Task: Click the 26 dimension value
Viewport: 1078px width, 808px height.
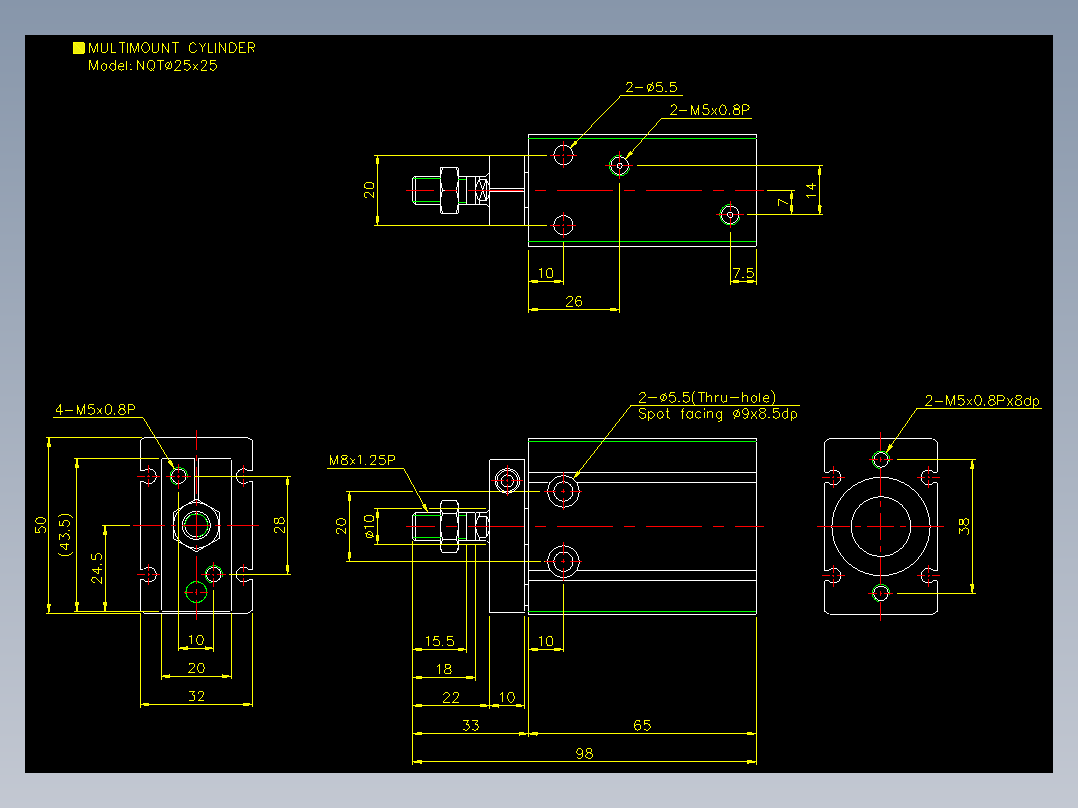Action: point(573,301)
